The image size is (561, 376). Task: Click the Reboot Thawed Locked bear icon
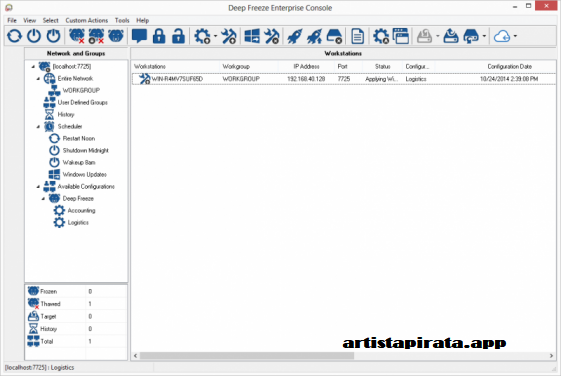tap(96, 36)
